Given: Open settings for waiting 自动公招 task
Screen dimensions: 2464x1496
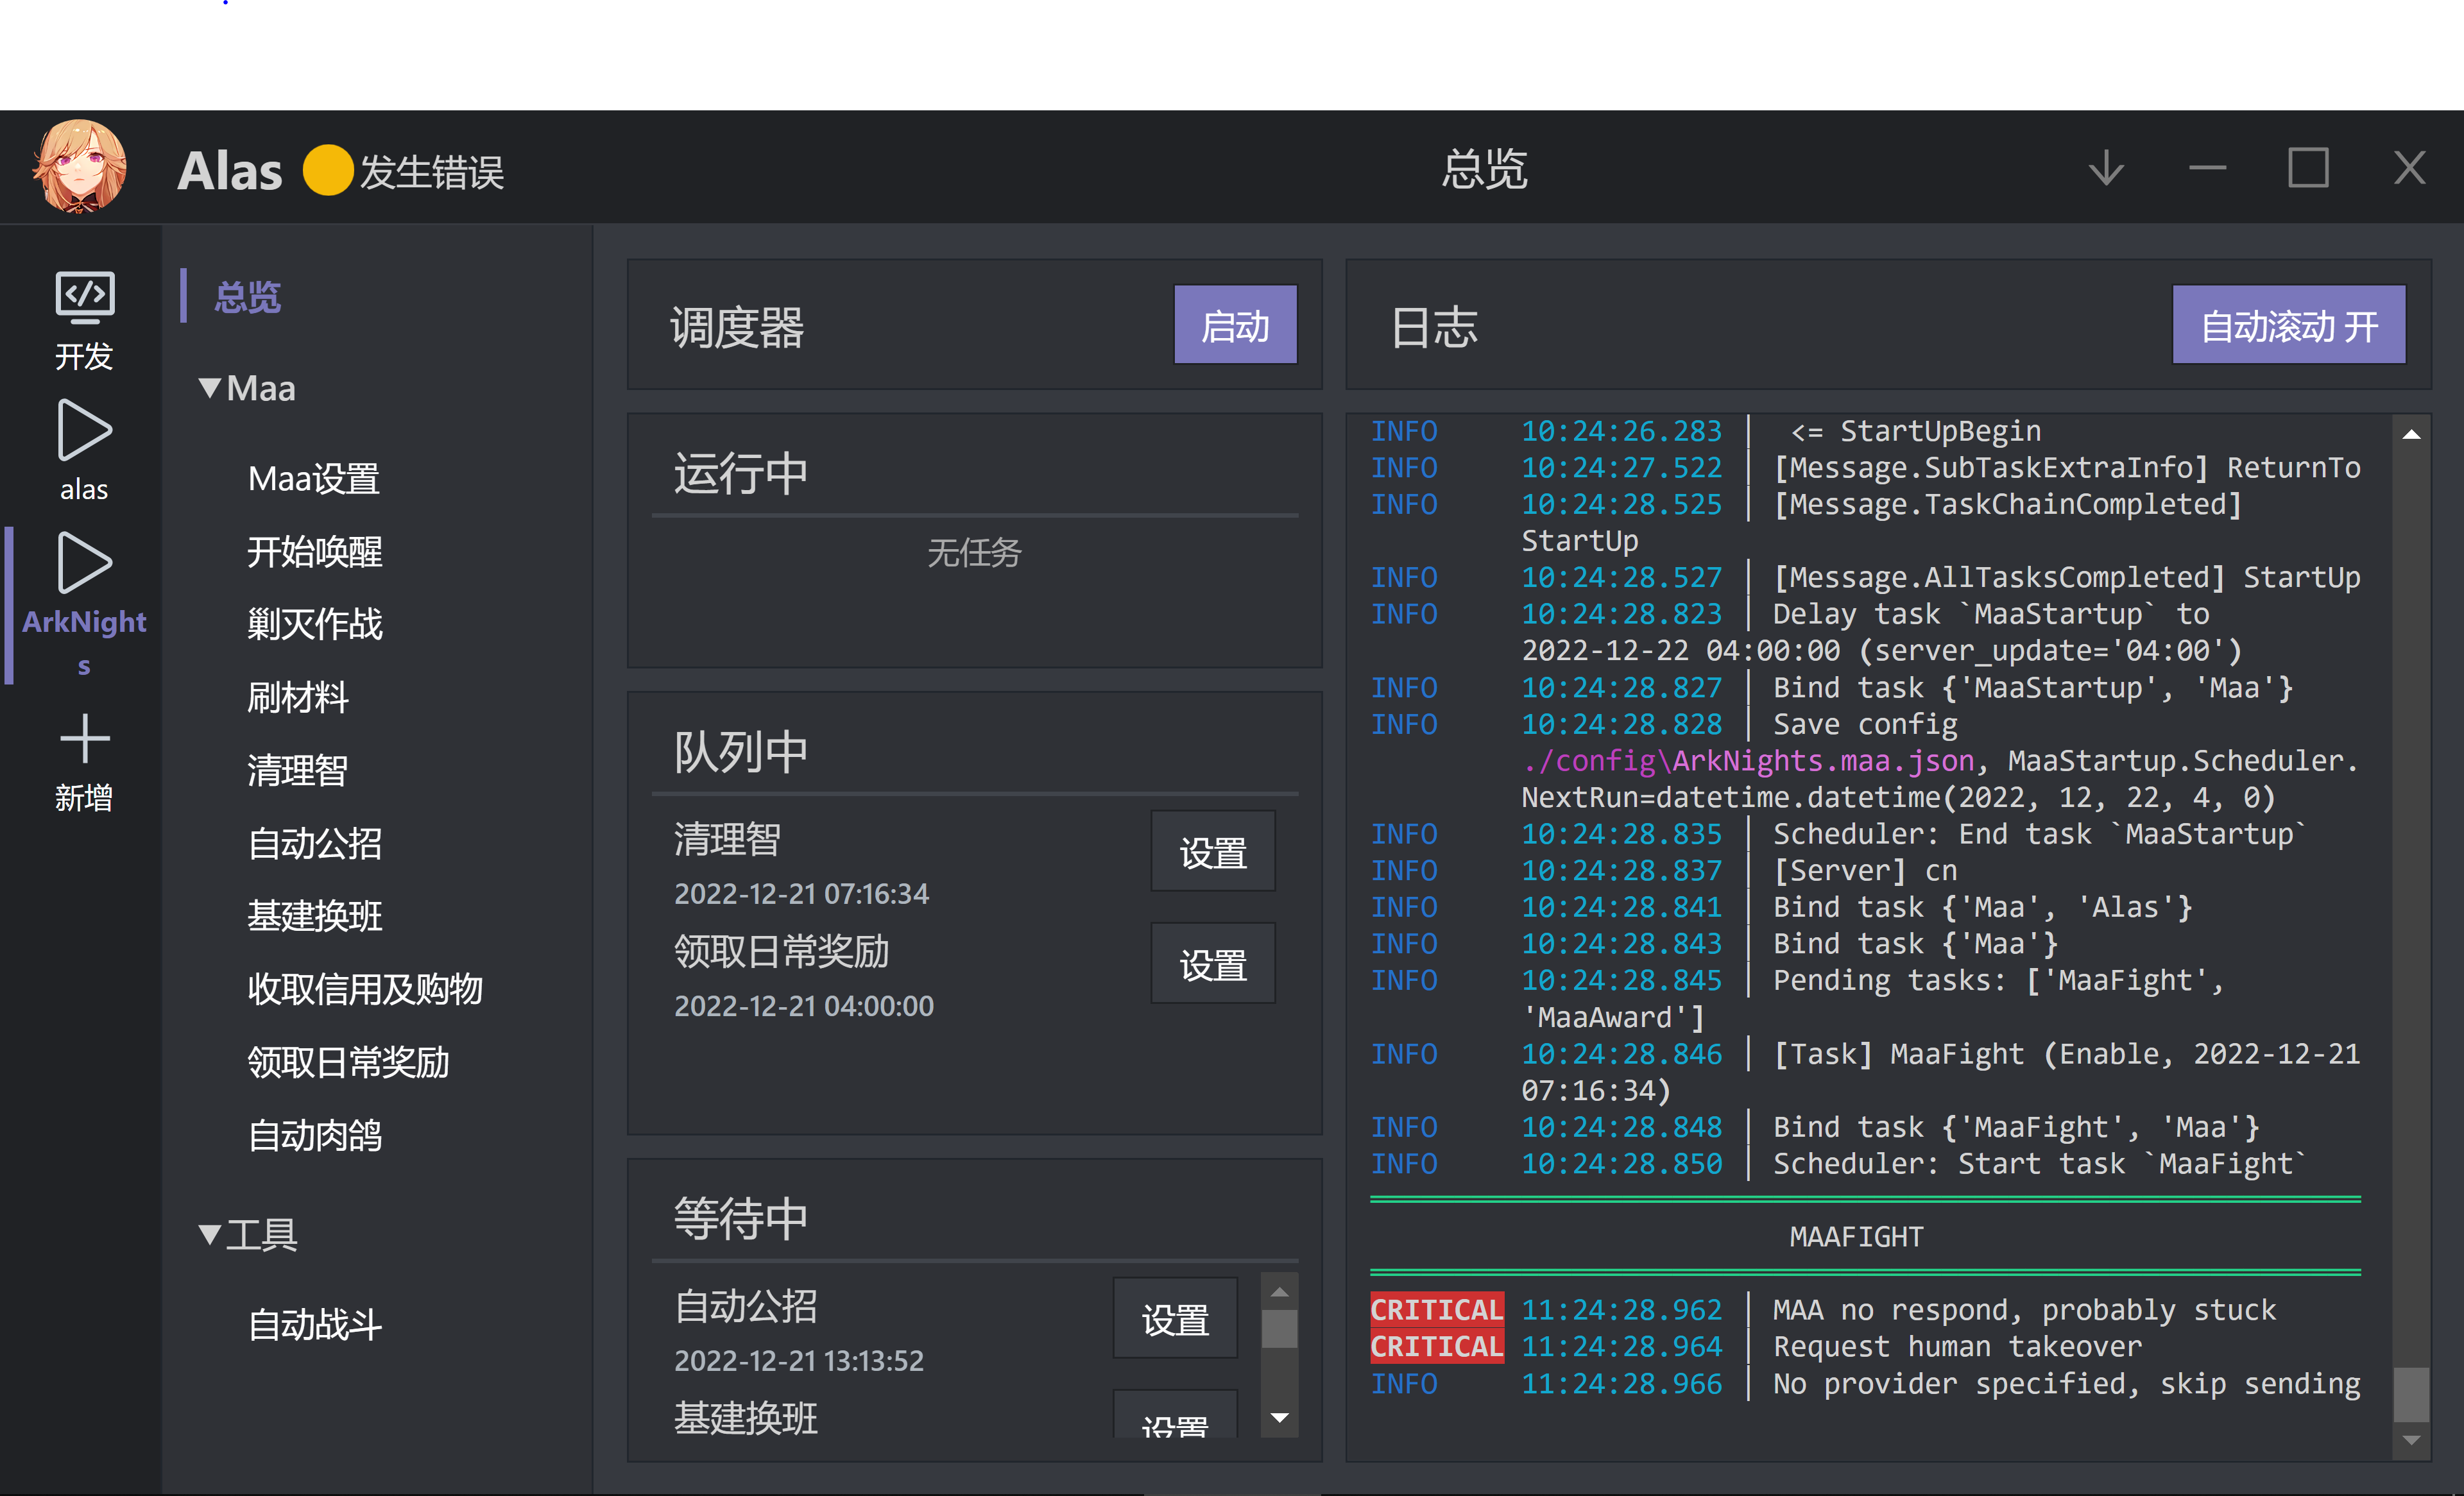Looking at the screenshot, I should point(1175,1318).
